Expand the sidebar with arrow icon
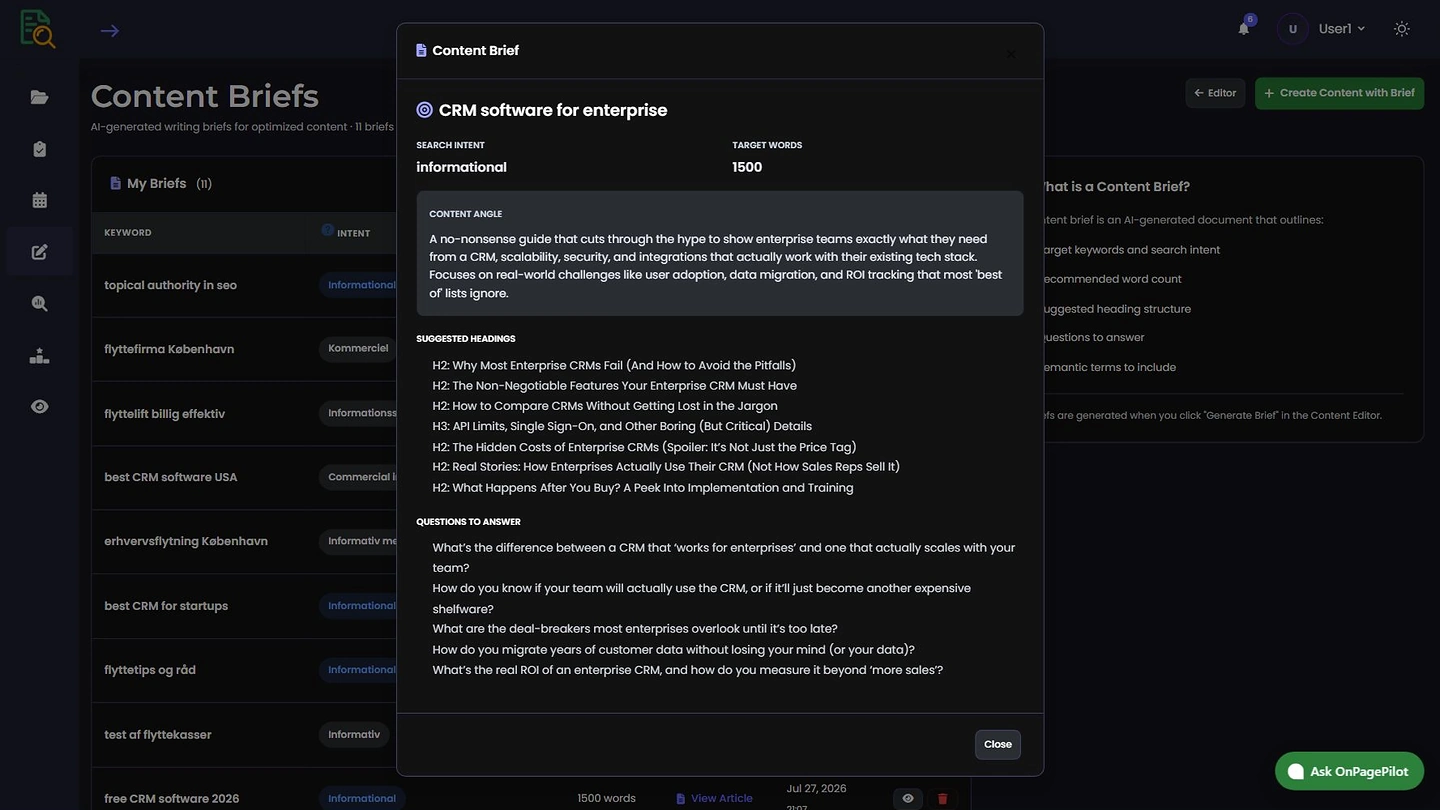The image size is (1440, 810). (110, 31)
